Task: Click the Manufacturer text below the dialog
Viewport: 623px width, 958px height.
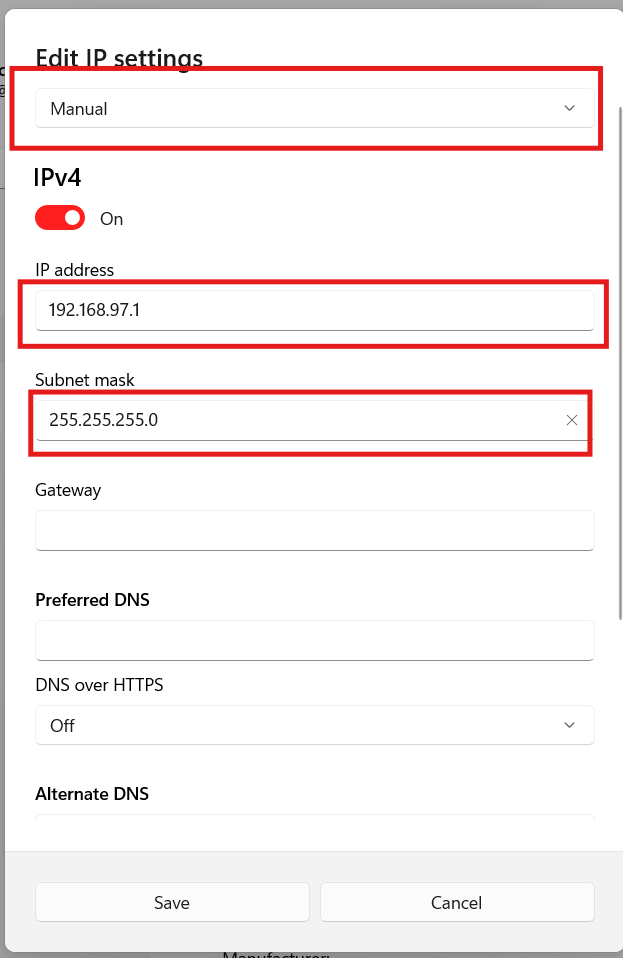Action: click(x=274, y=953)
